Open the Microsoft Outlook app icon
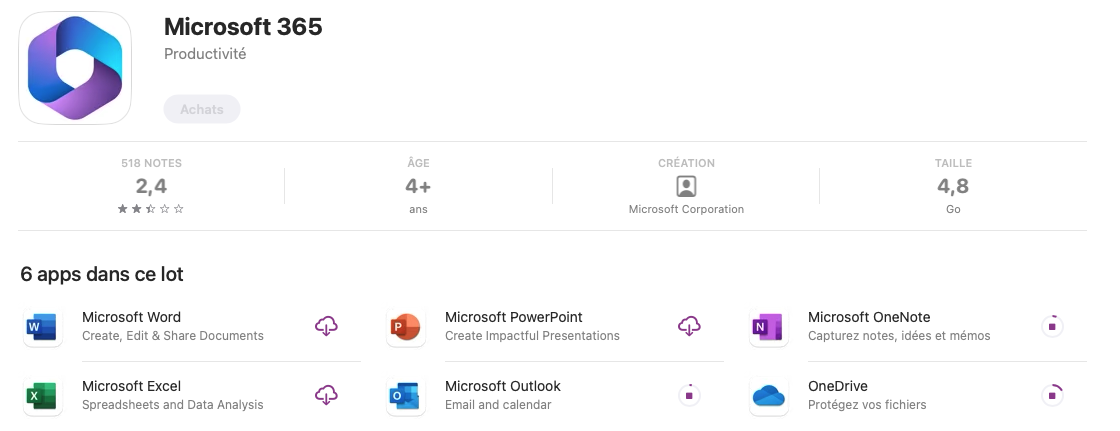The image size is (1120, 431). [406, 396]
